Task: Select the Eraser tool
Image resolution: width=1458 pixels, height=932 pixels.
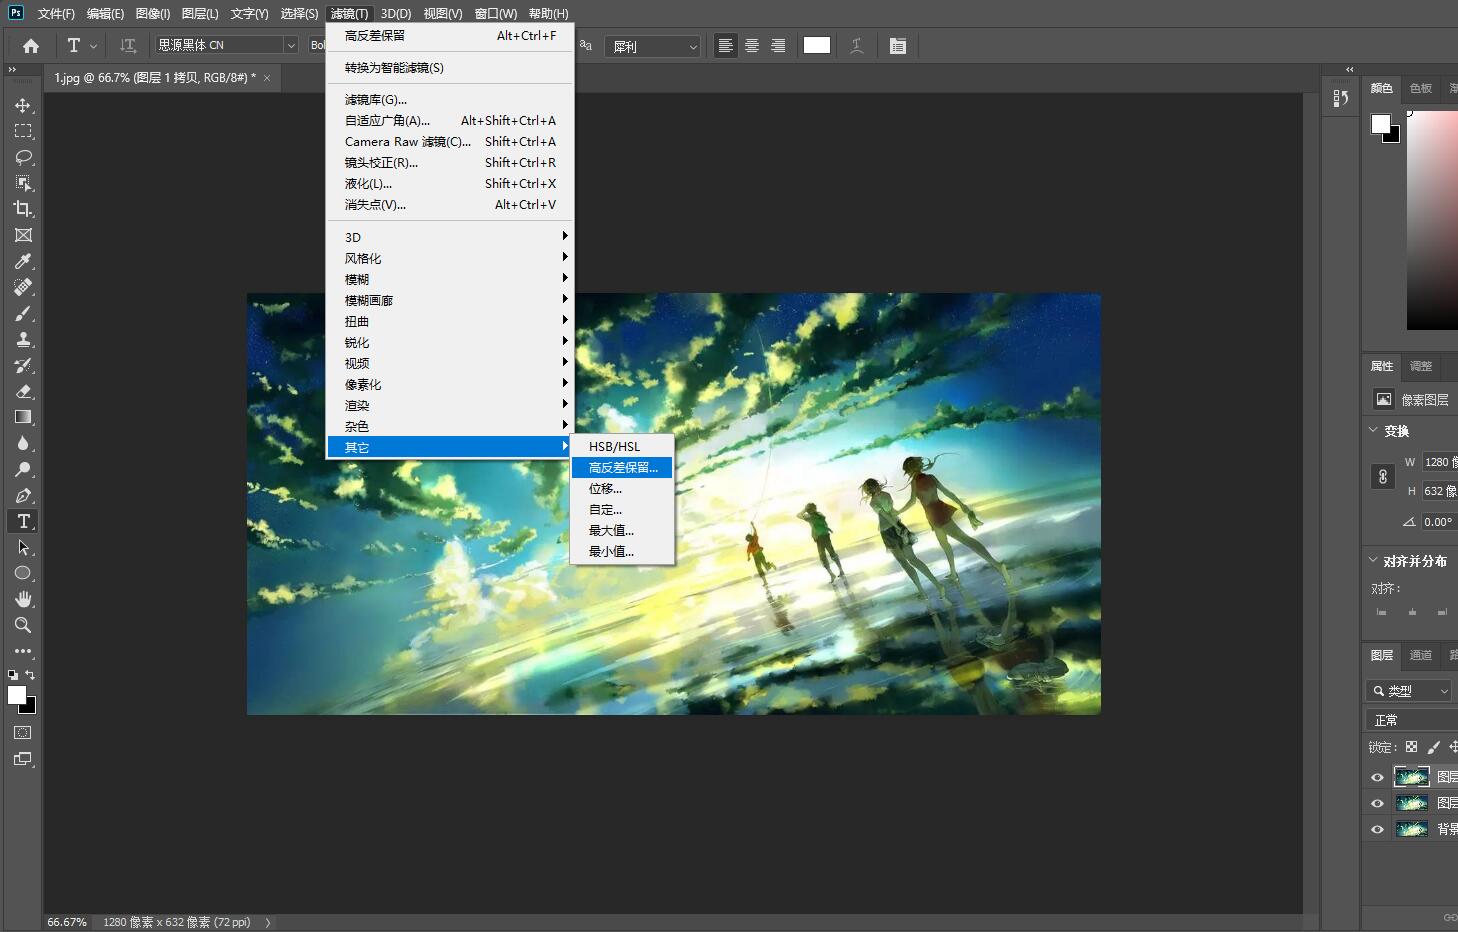Action: 23,391
